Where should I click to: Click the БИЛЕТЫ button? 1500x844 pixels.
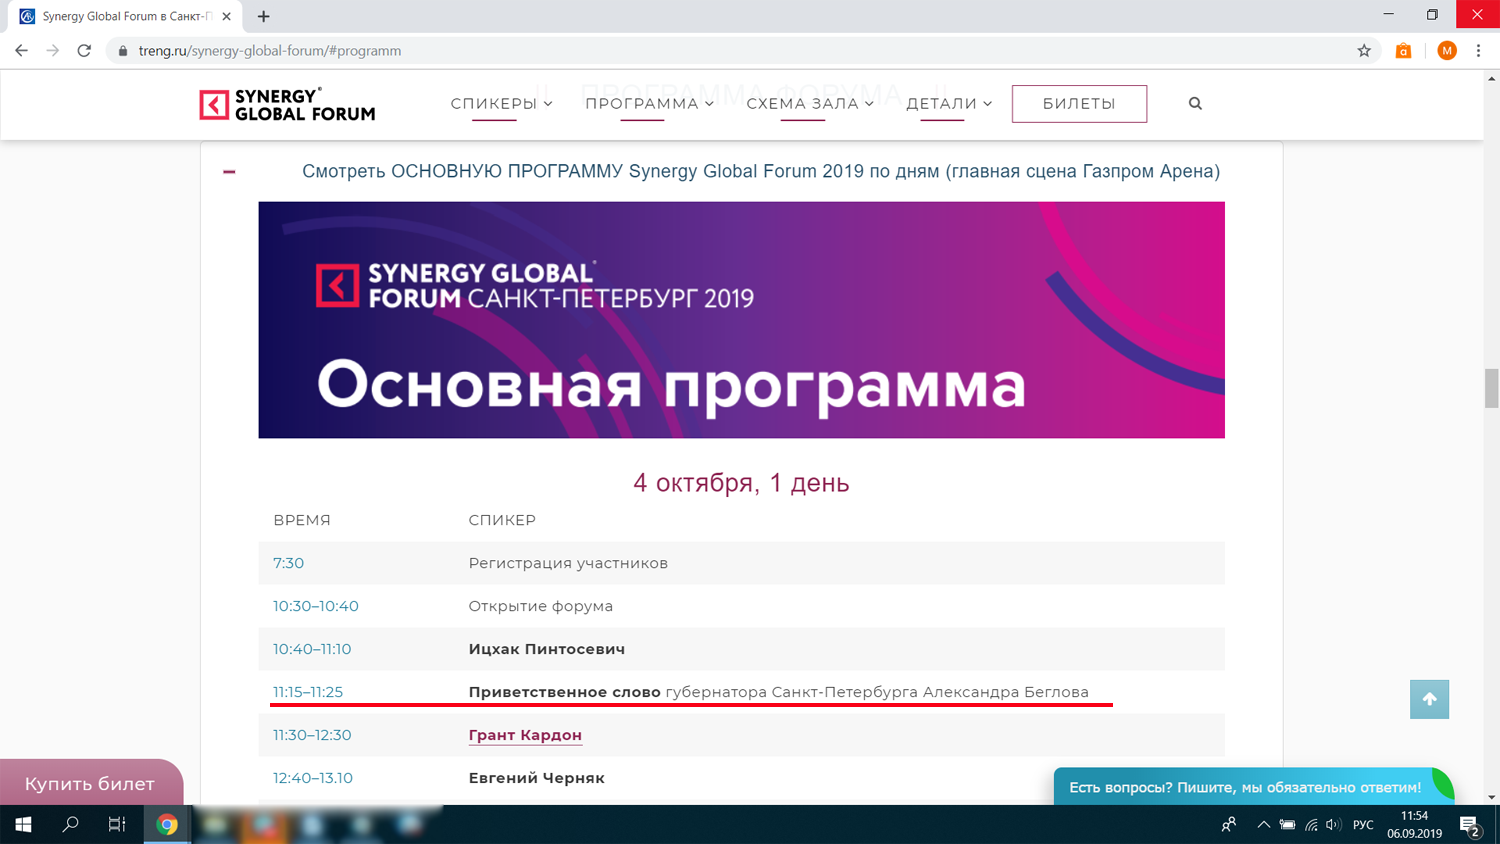pos(1079,104)
